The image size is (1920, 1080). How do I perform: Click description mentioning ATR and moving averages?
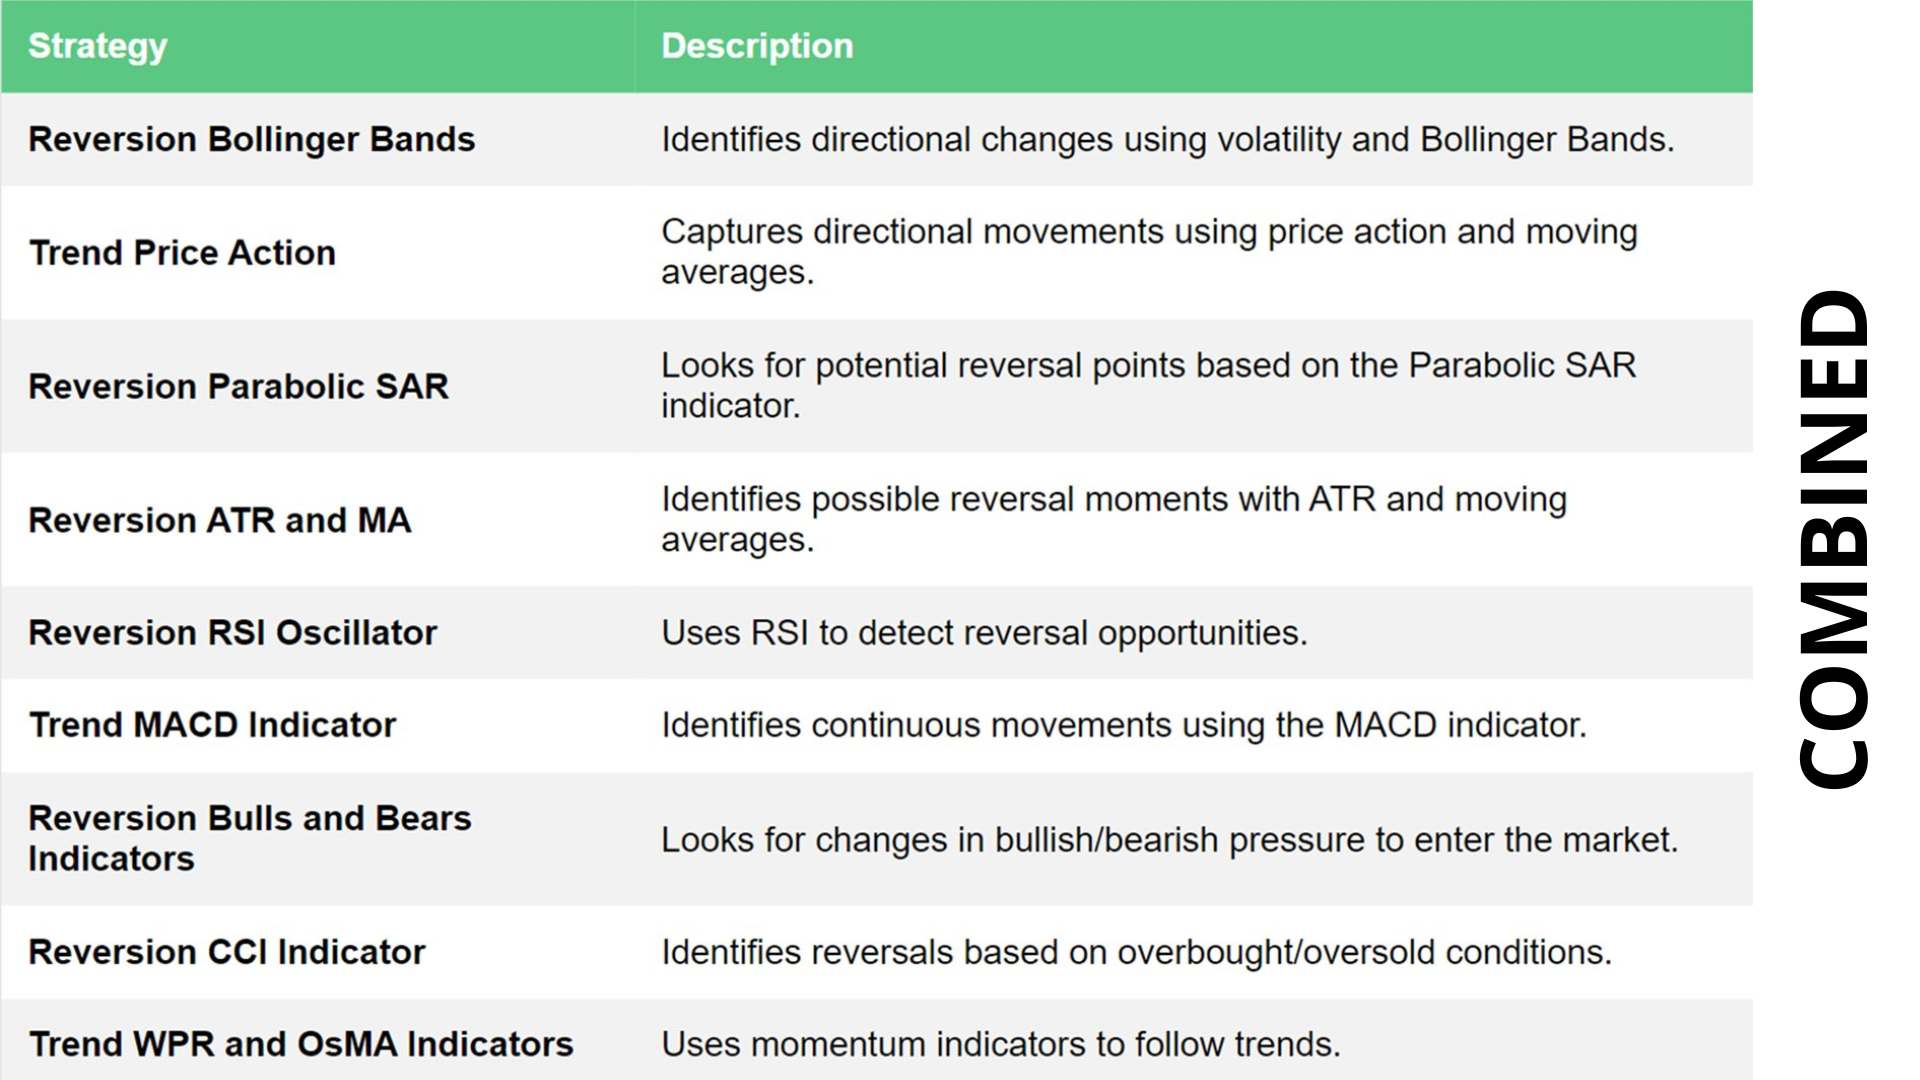[x=1114, y=519]
